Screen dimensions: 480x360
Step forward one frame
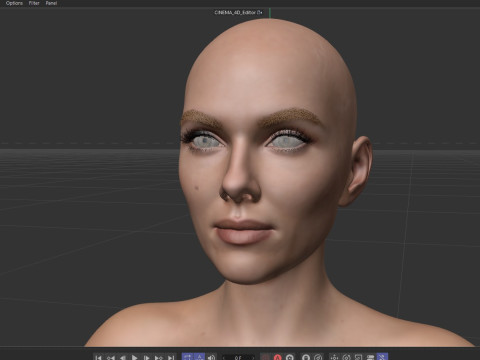click(x=146, y=357)
